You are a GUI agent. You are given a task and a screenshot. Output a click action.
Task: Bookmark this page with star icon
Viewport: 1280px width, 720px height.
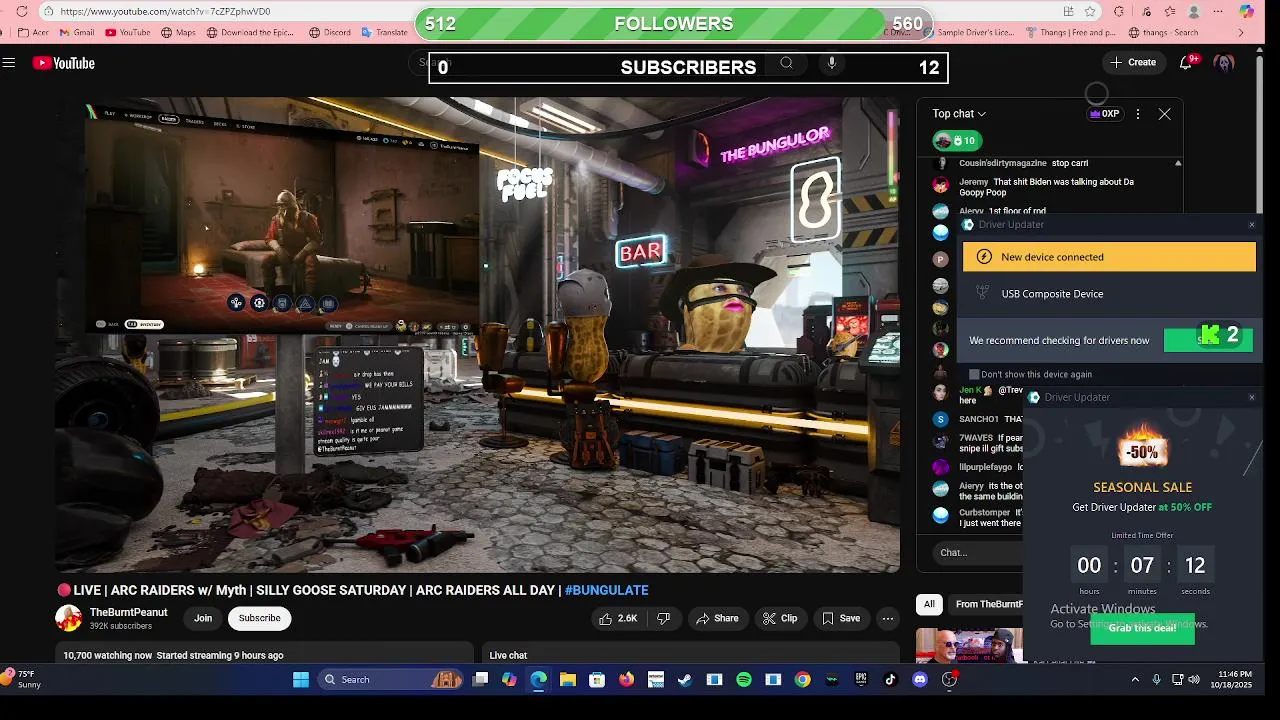tap(1090, 11)
